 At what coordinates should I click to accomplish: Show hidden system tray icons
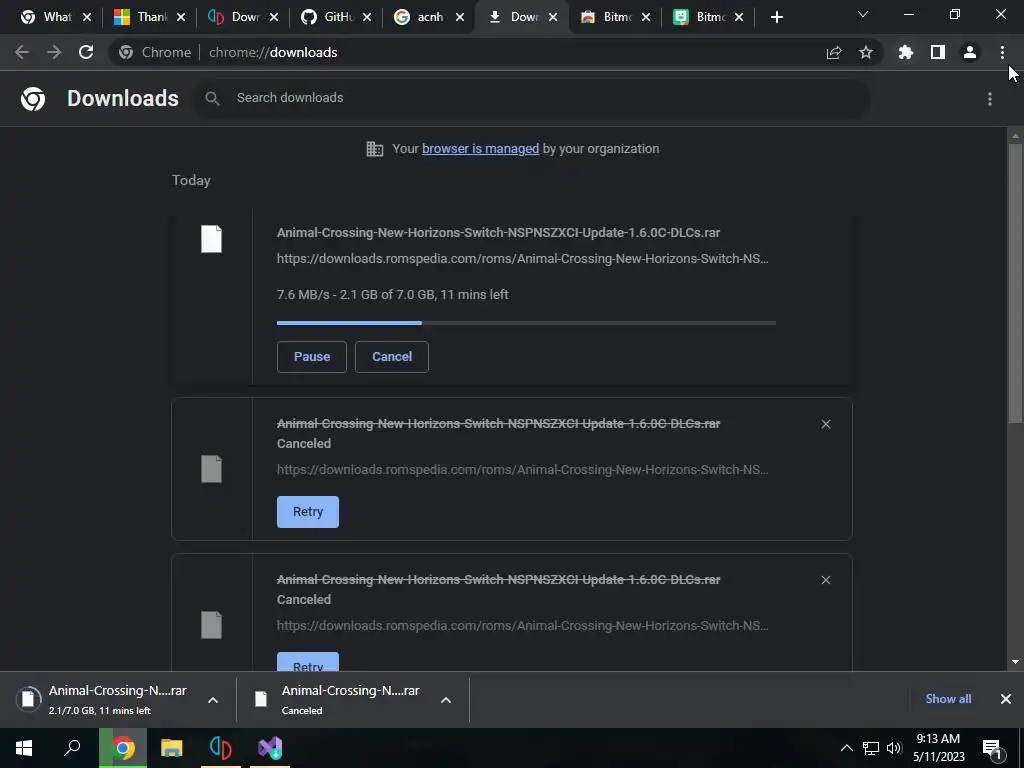coord(846,748)
